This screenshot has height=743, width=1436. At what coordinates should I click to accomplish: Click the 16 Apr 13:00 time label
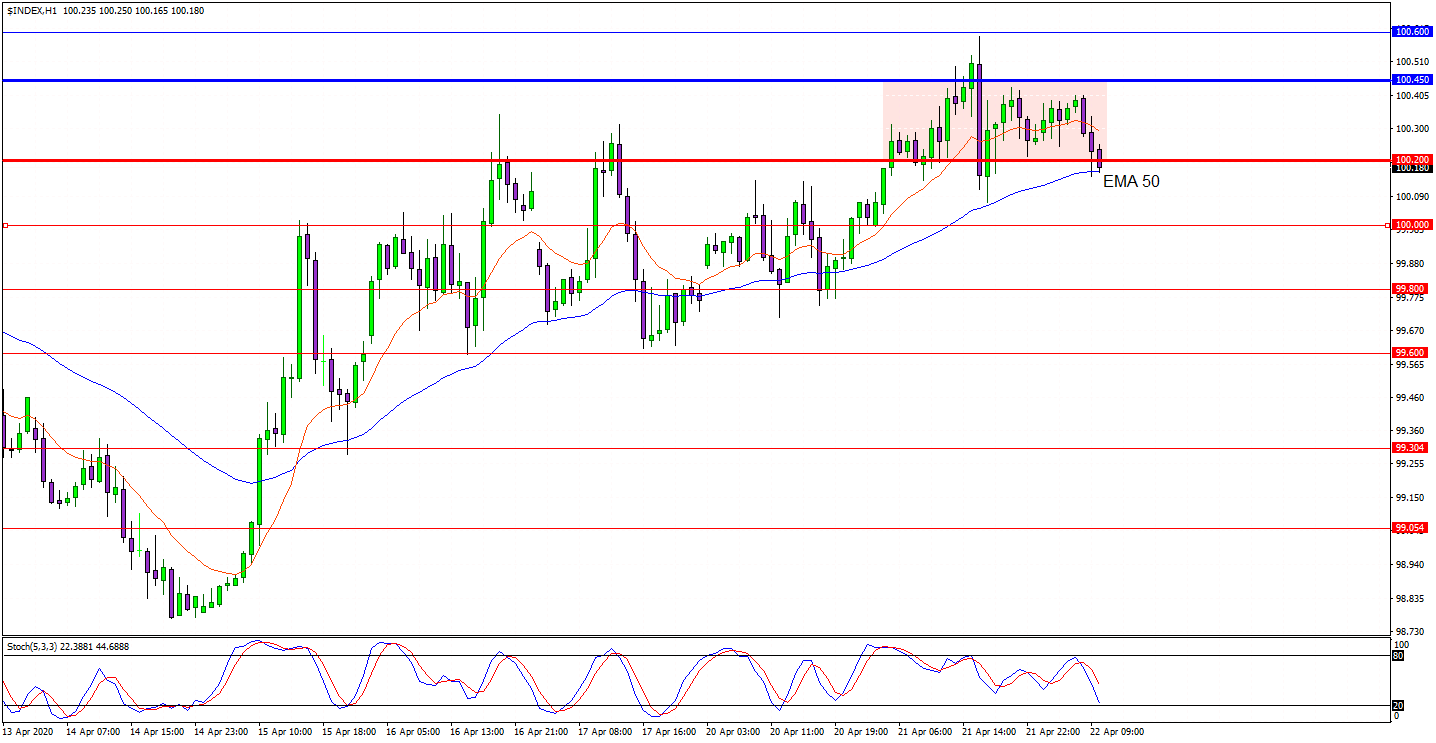click(x=478, y=731)
